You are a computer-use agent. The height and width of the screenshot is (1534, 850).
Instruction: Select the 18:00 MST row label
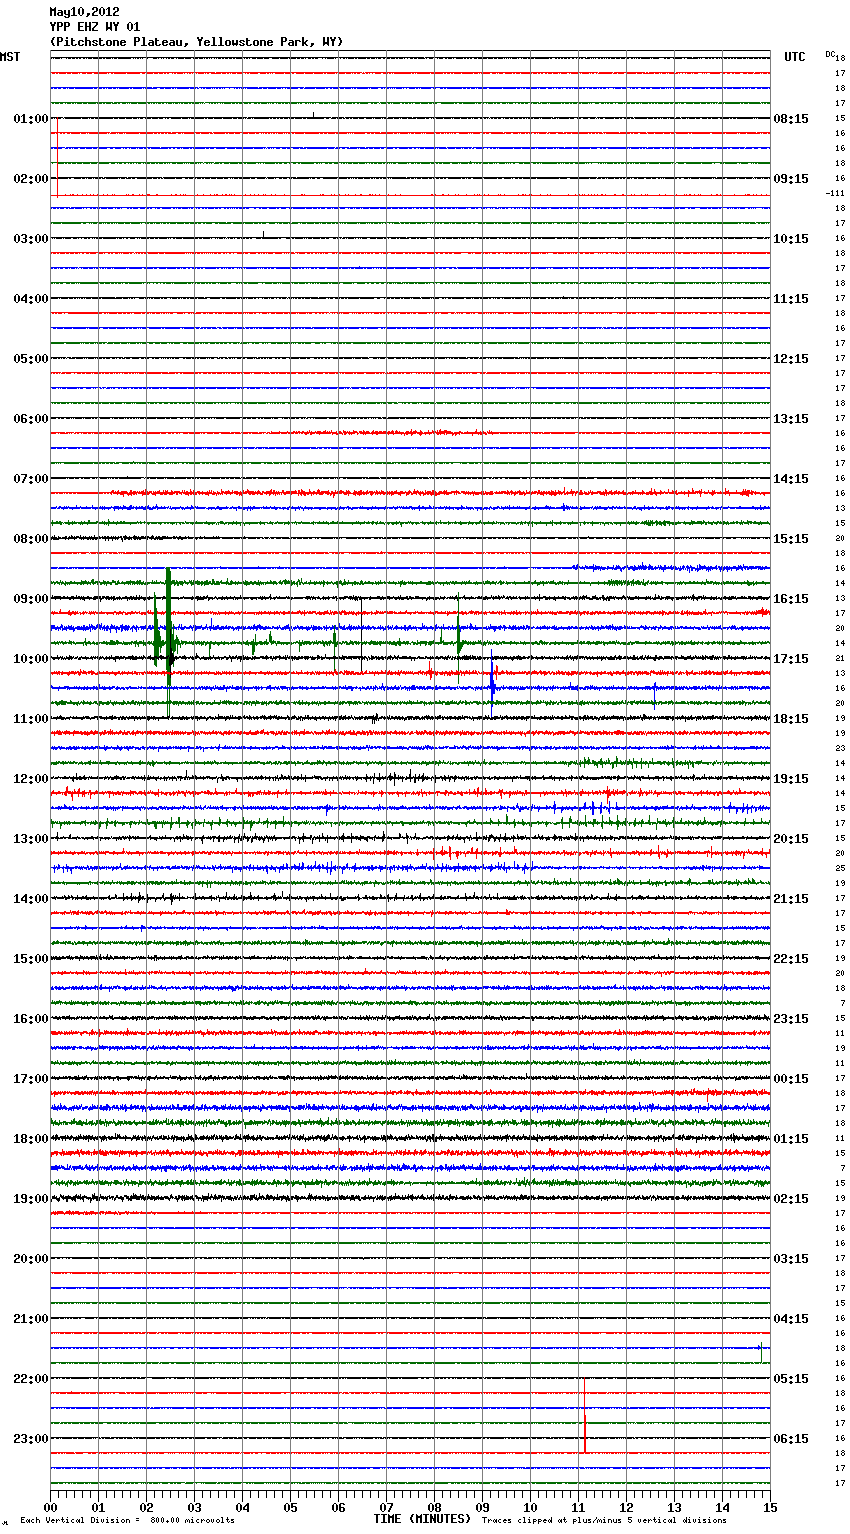point(30,1139)
